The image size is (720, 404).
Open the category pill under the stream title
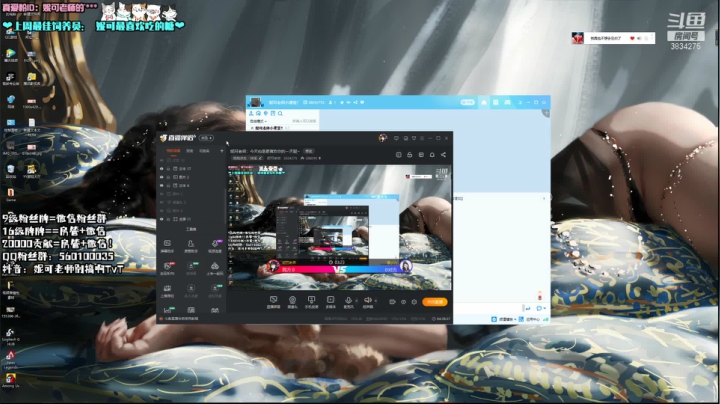click(x=247, y=158)
